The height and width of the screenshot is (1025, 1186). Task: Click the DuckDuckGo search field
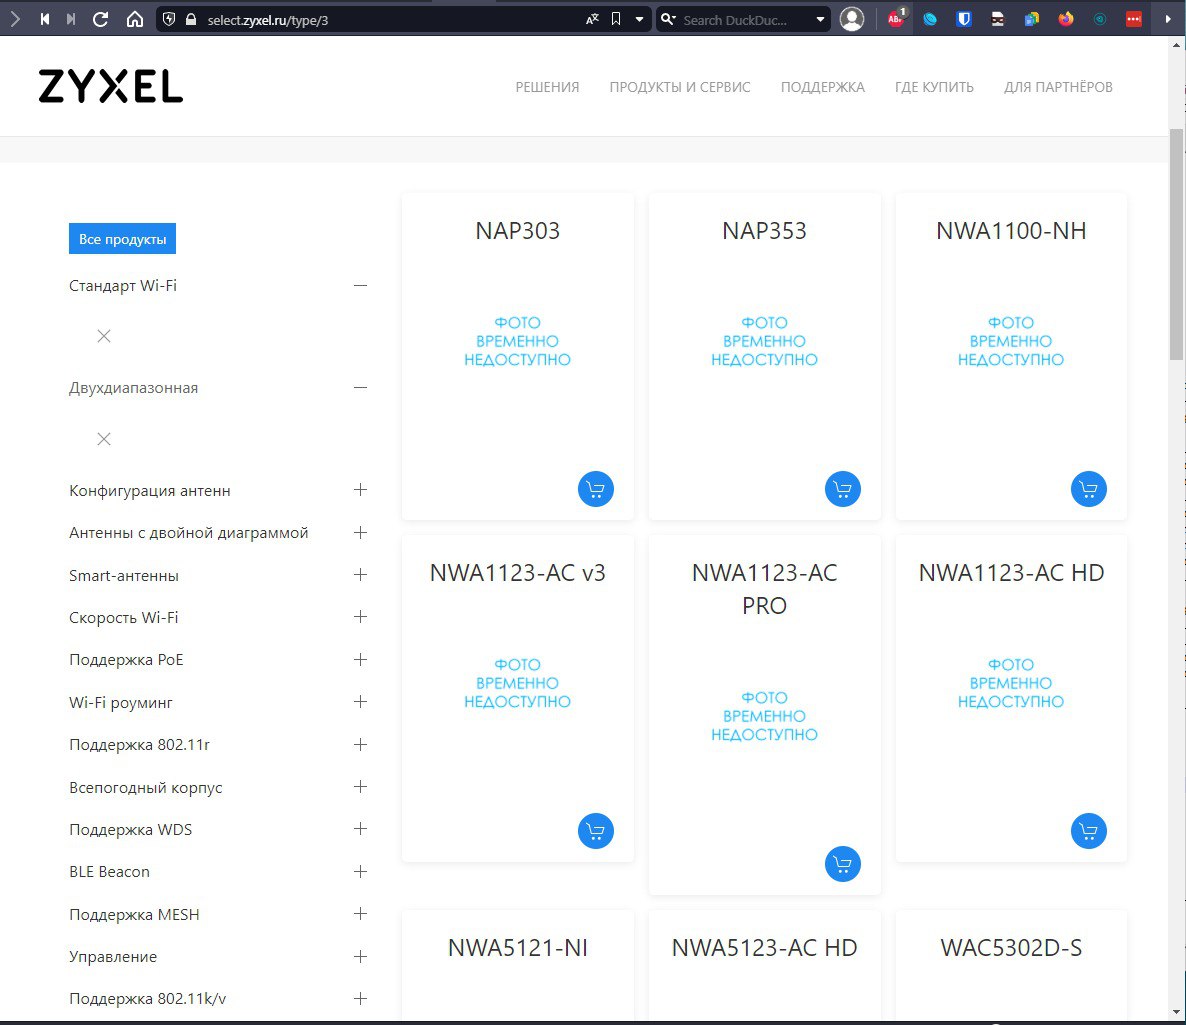point(735,20)
